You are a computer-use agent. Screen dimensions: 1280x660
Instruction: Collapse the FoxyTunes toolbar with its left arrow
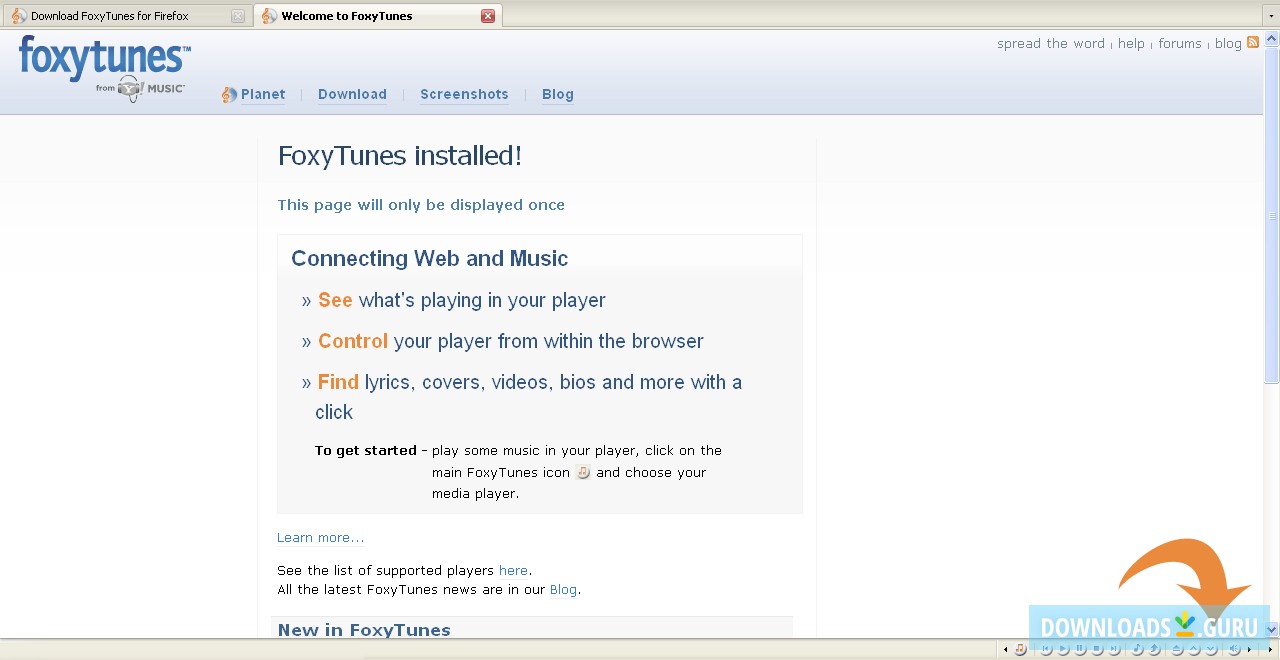point(1005,648)
